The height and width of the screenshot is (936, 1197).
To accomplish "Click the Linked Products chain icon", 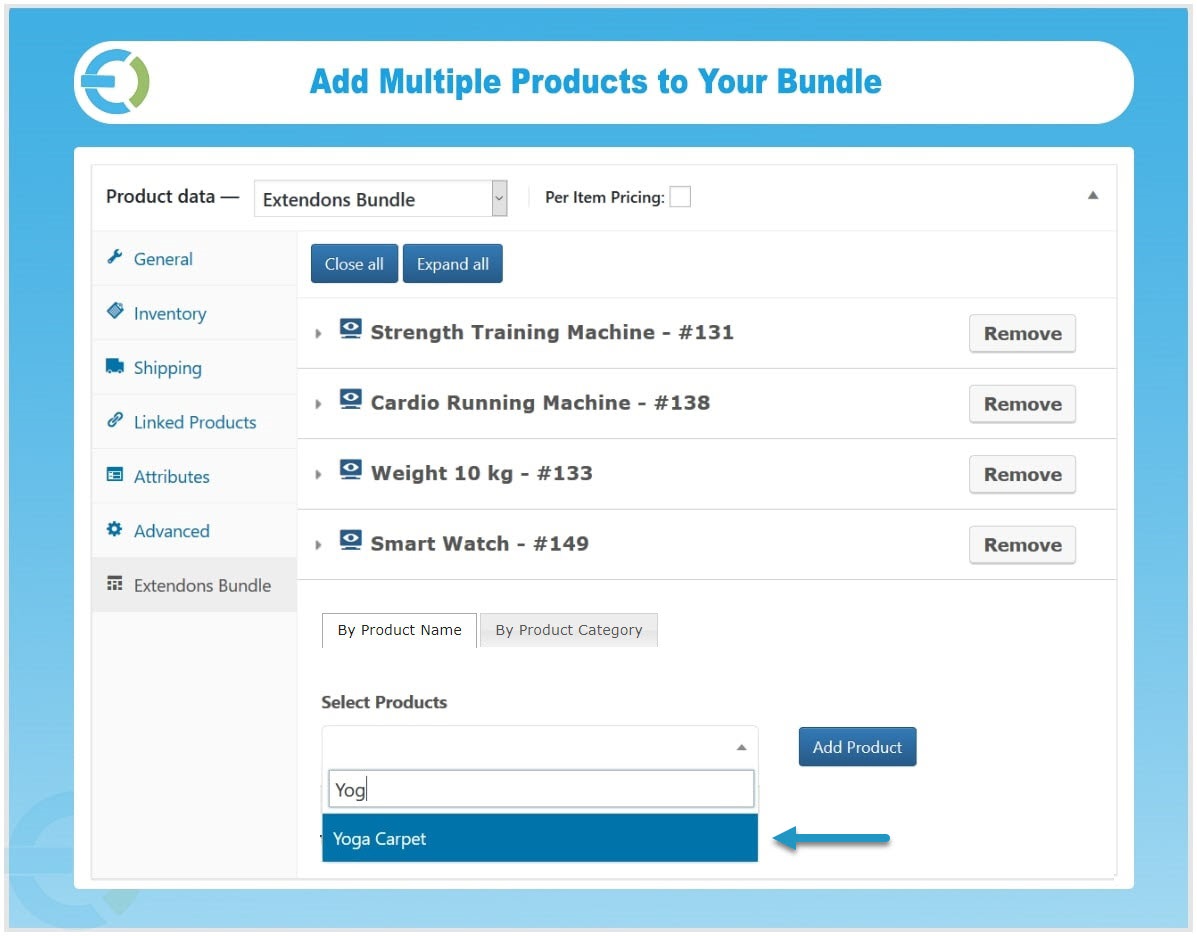I will [115, 422].
